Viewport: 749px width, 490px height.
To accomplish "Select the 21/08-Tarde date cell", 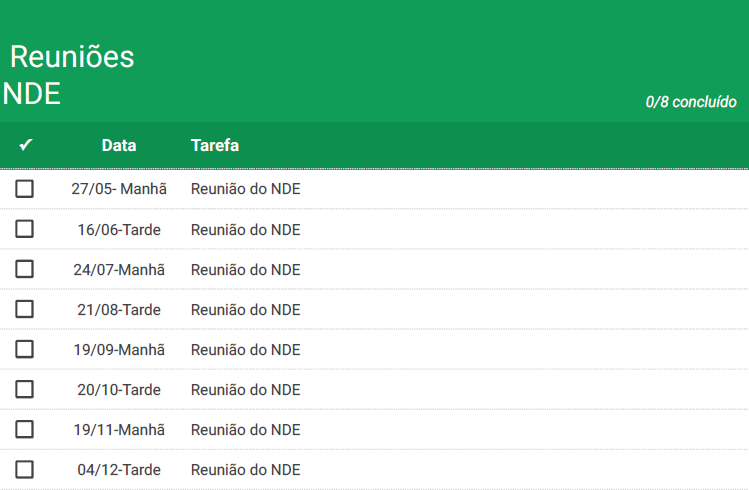I will pos(119,310).
